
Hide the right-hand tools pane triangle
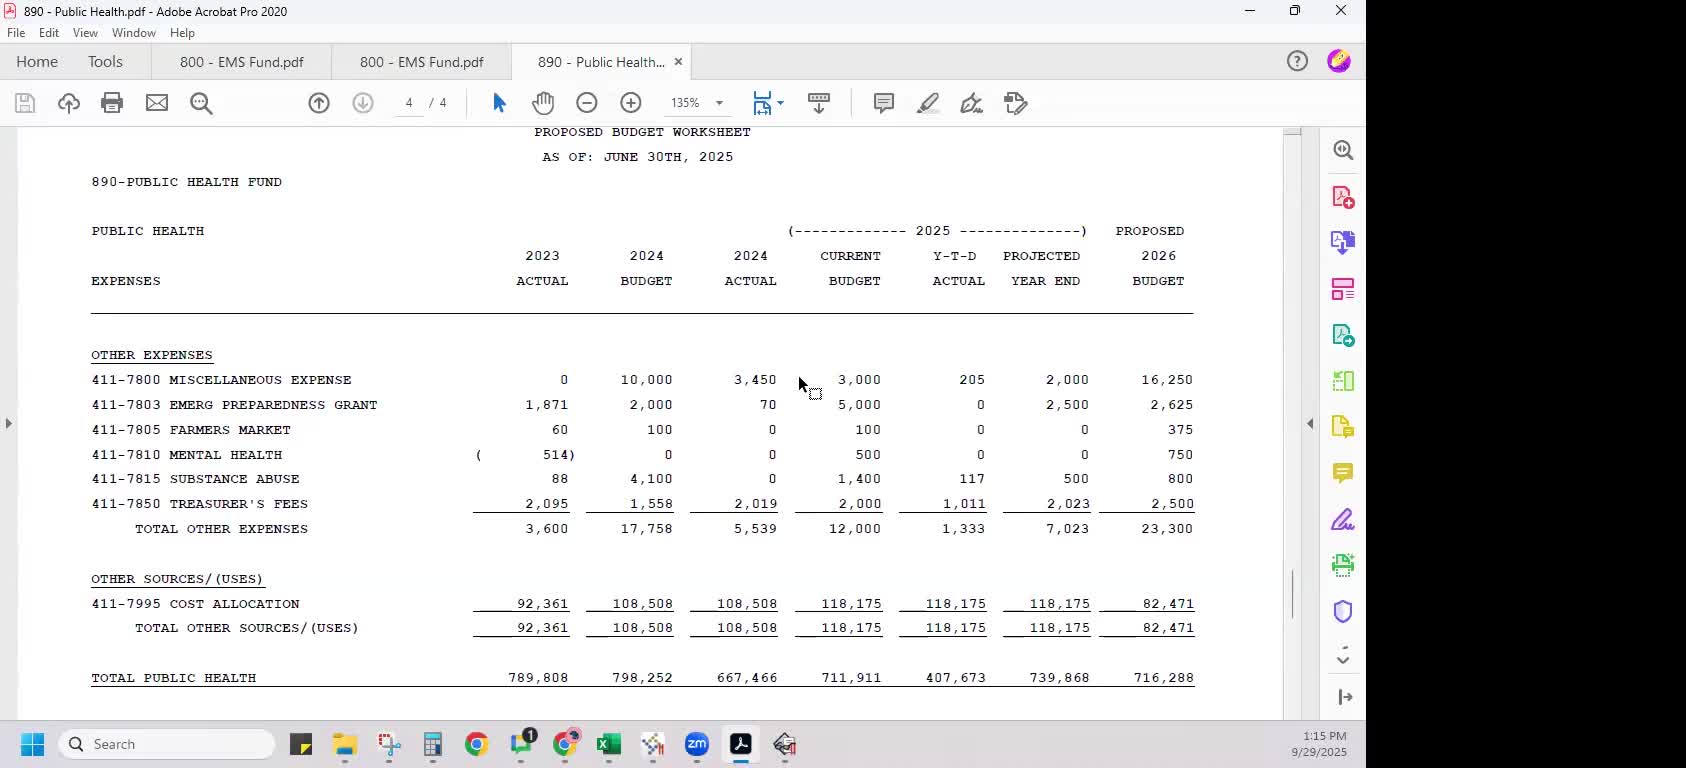1310,424
